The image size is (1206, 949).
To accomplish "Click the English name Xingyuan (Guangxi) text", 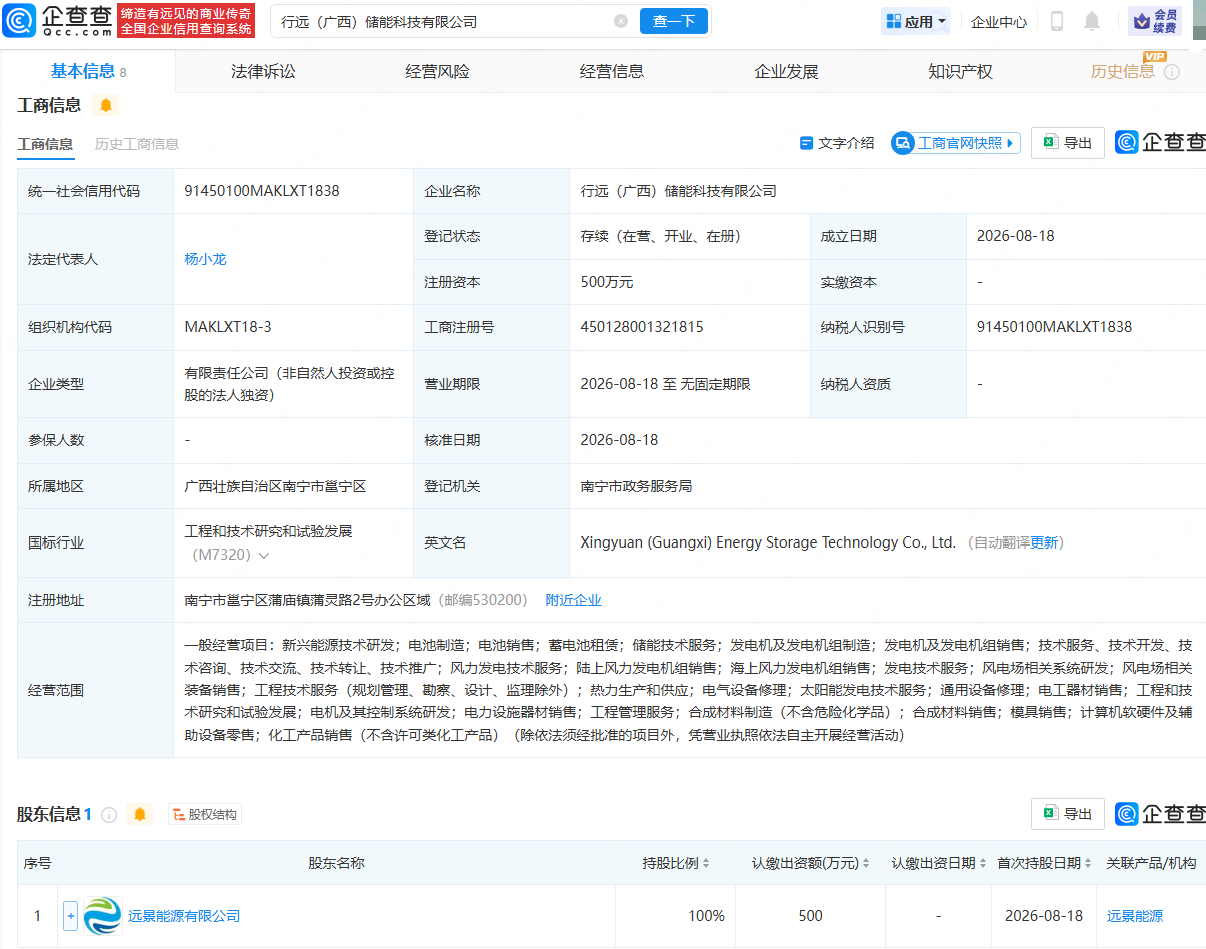I will (x=768, y=543).
